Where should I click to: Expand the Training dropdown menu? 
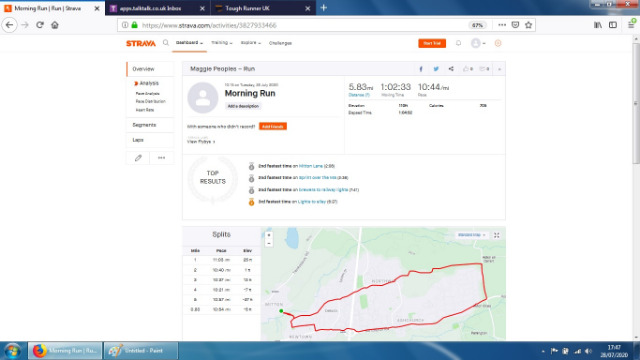222,43
